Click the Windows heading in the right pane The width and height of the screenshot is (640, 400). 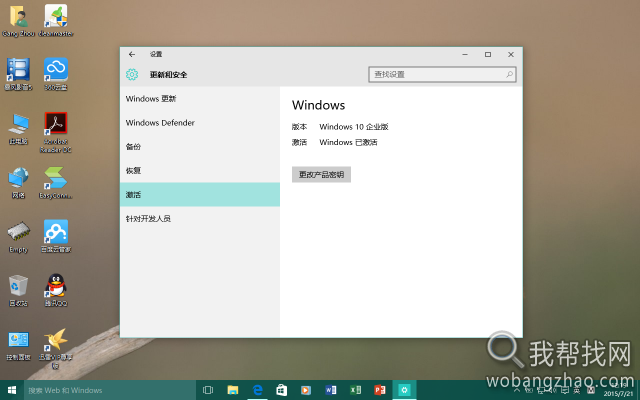coord(318,105)
